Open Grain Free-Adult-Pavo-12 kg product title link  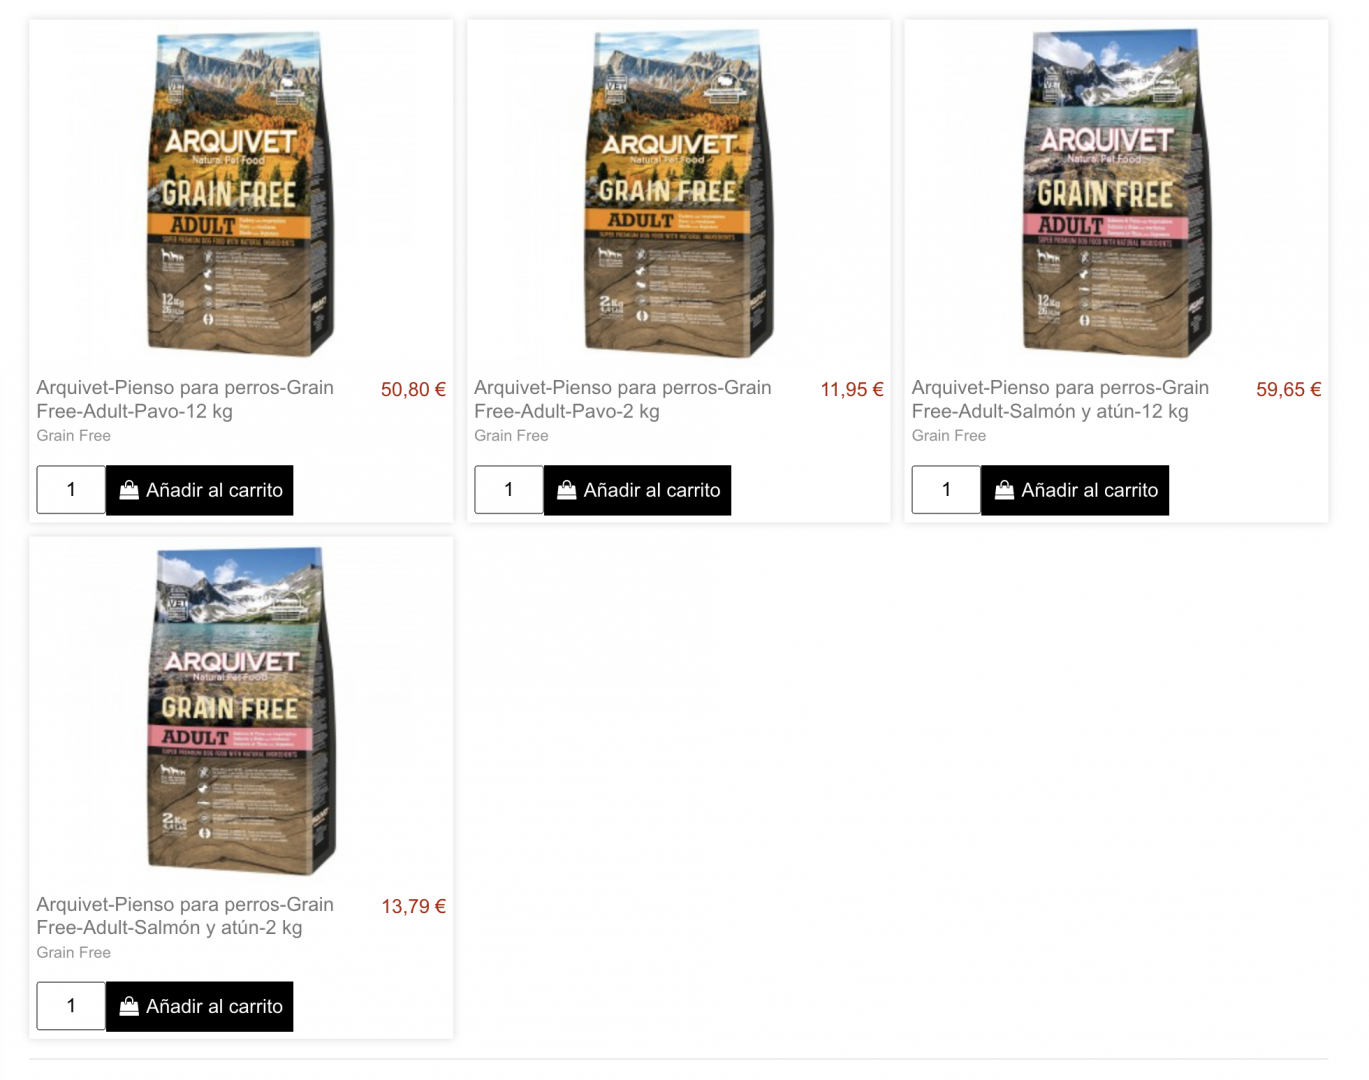click(185, 399)
